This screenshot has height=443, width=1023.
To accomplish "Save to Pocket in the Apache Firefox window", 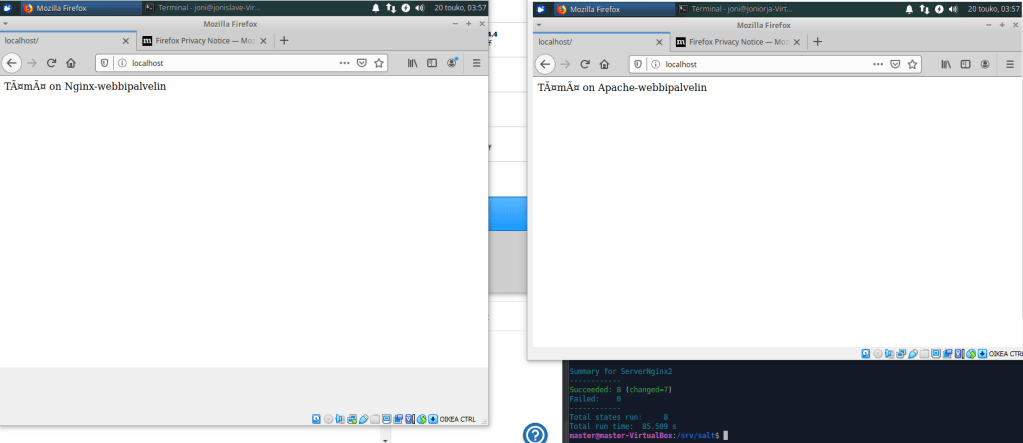I will coord(895,64).
